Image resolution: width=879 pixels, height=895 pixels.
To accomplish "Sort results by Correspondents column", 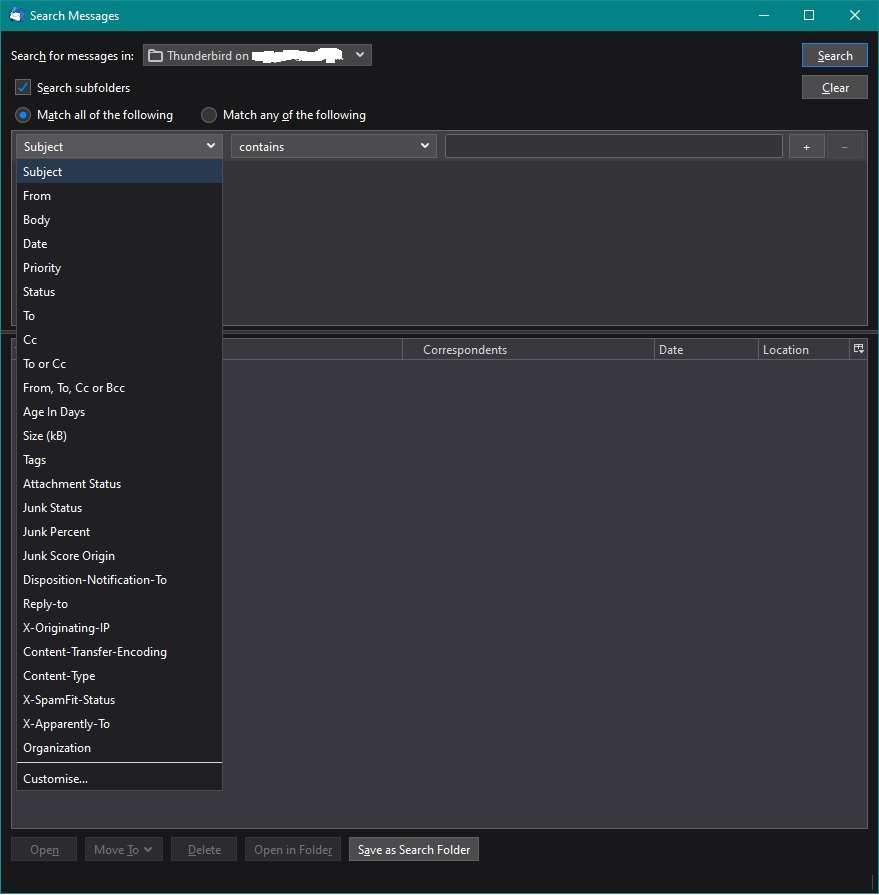I will tap(529, 349).
